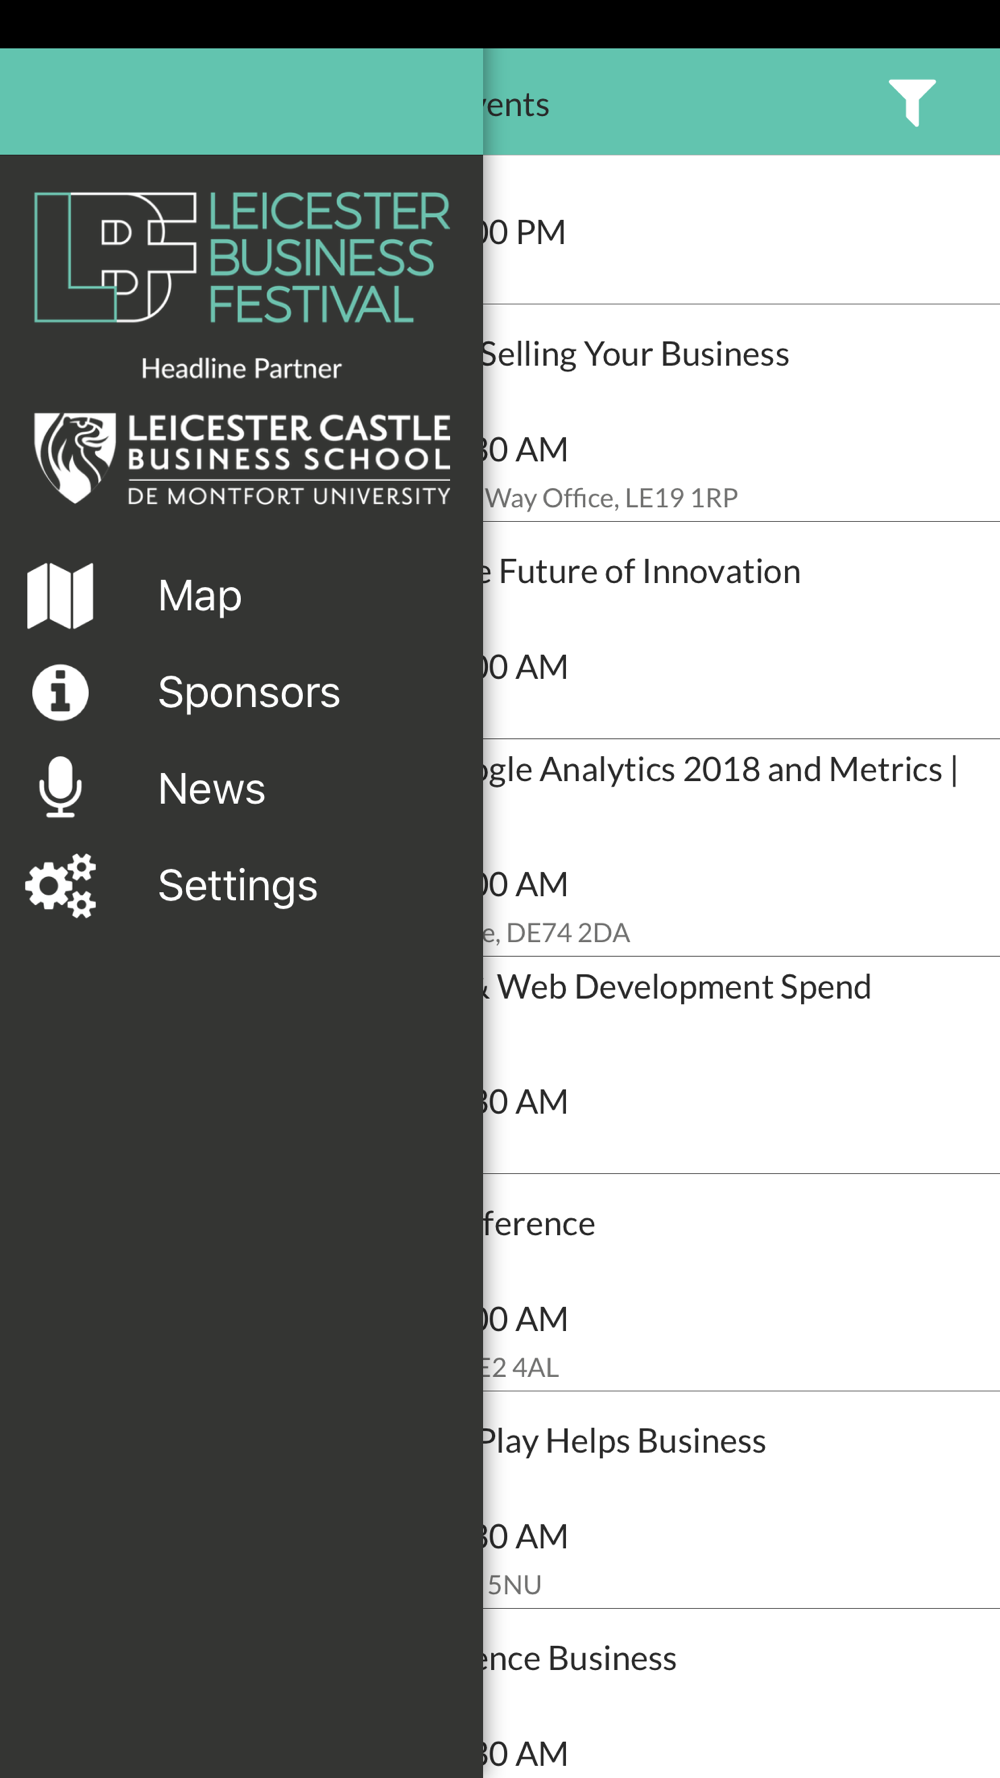Tap the Headline Partner text
Image resolution: width=1000 pixels, height=1778 pixels.
242,369
